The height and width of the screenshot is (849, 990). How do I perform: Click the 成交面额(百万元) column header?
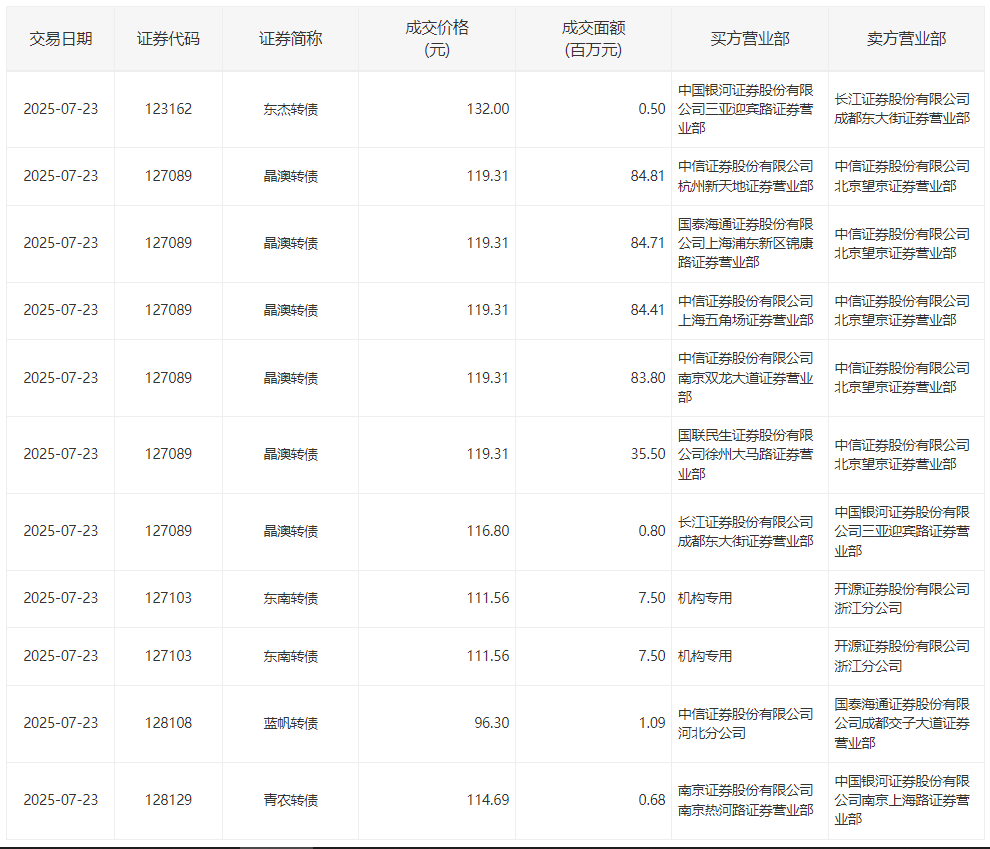click(x=593, y=39)
